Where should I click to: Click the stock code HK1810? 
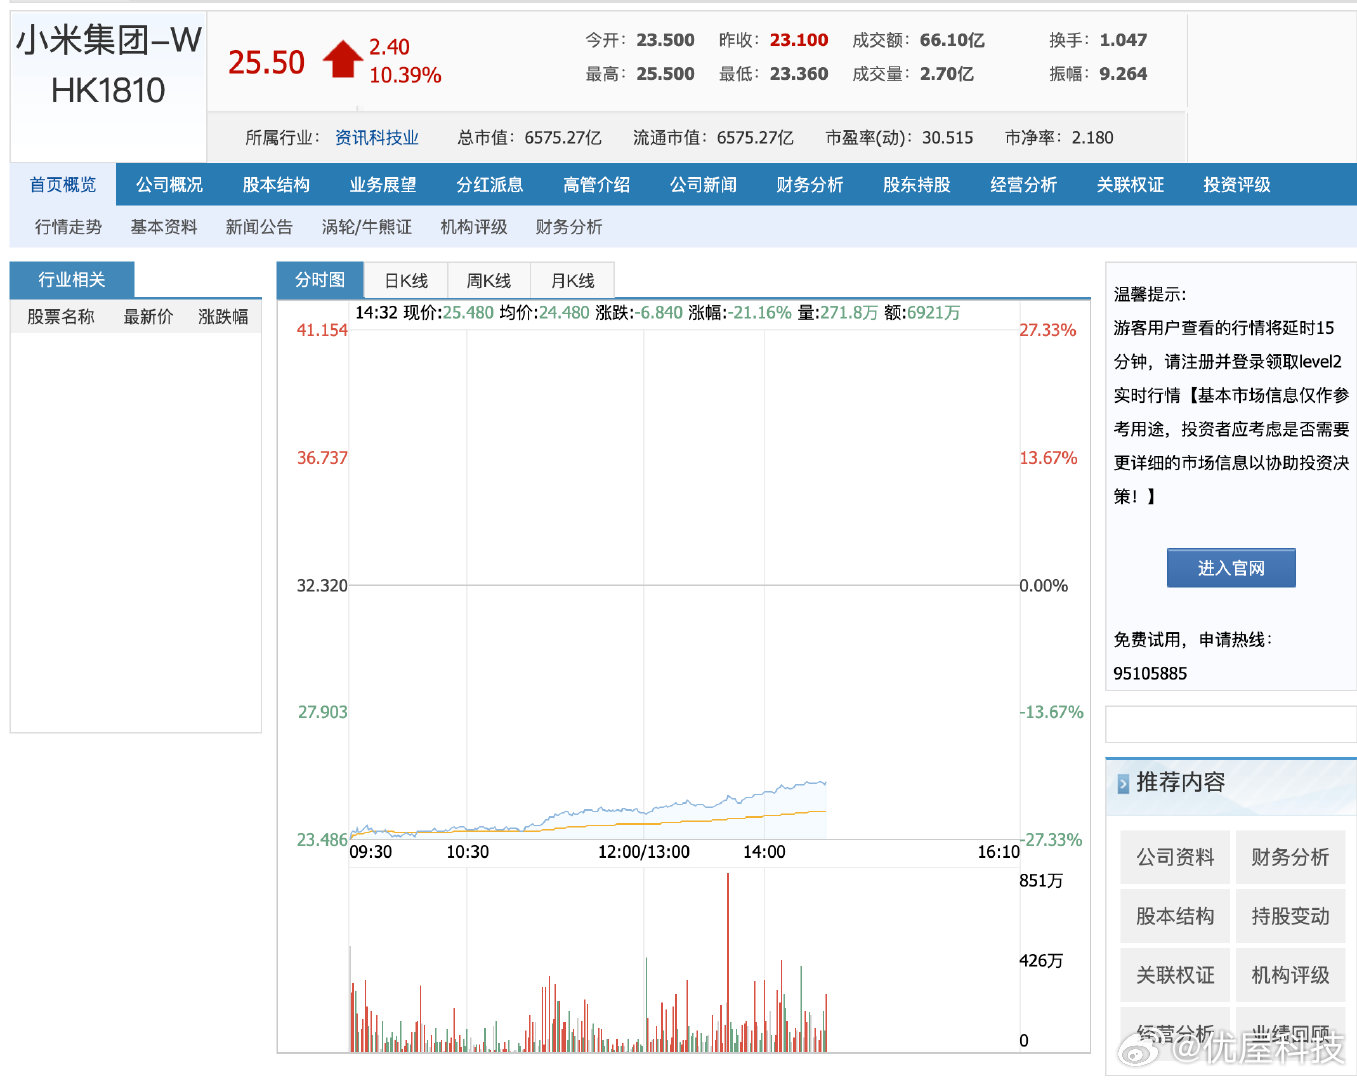pyautogui.click(x=108, y=91)
